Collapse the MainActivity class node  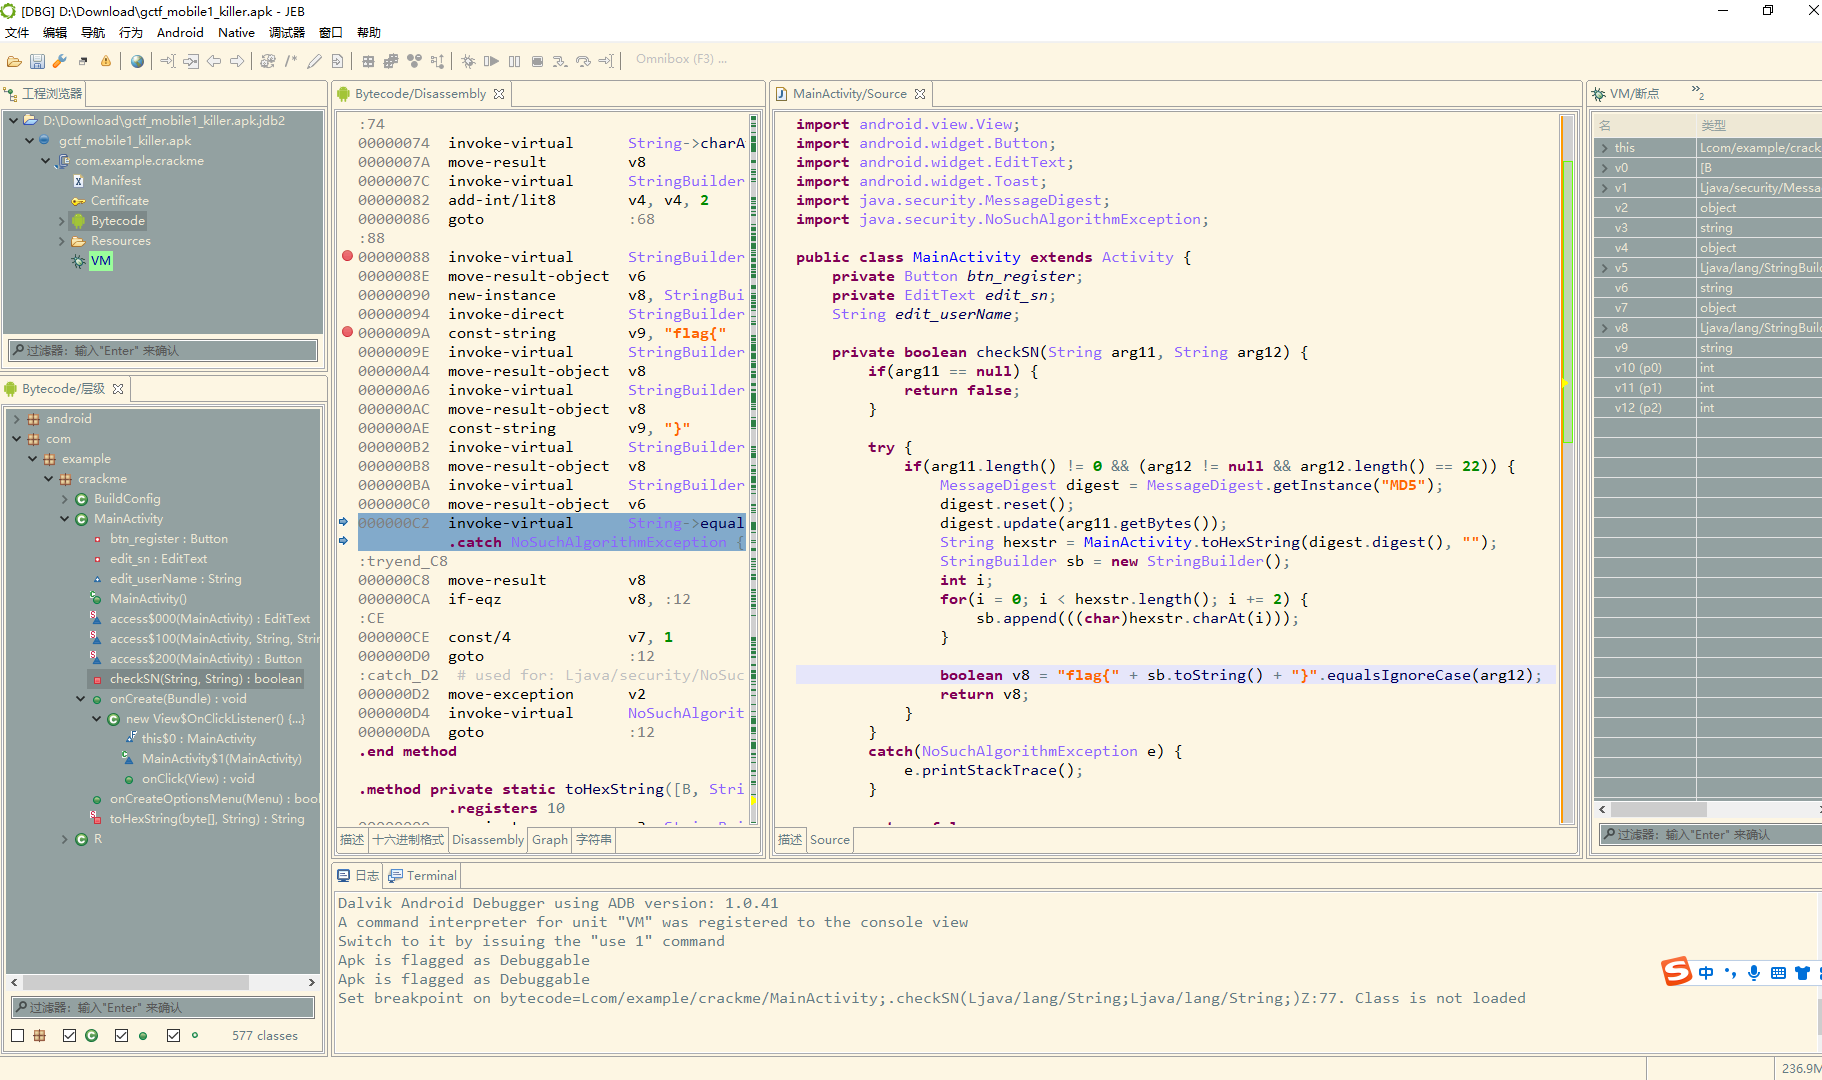[65, 519]
